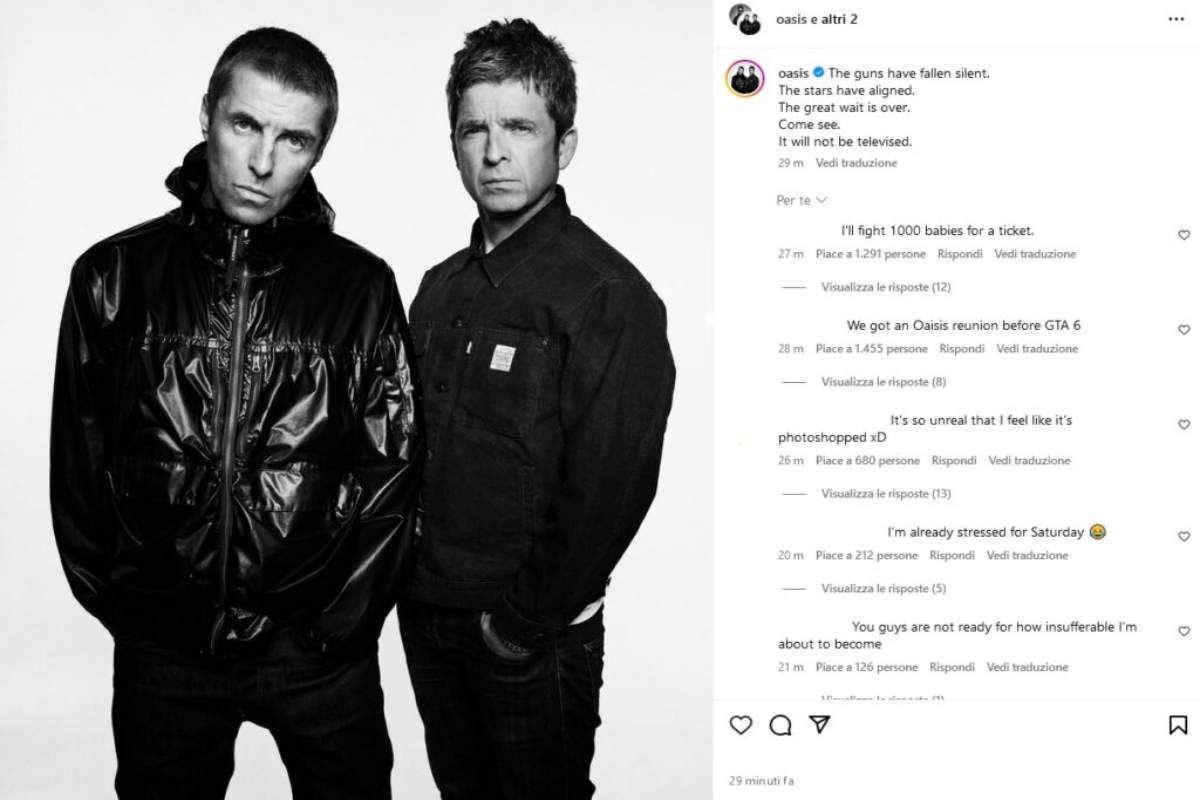Open 'oasis e altri 2' header link
The image size is (1200, 800).
click(x=817, y=19)
